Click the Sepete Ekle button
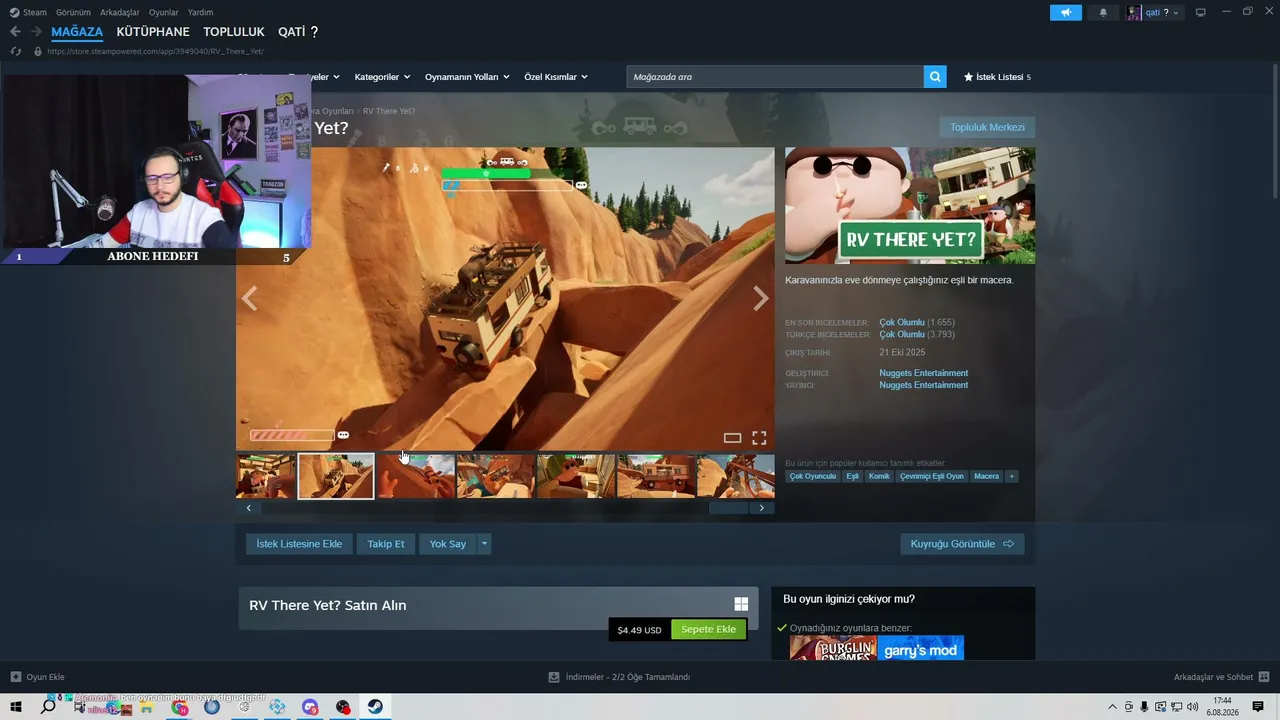 pyautogui.click(x=709, y=629)
